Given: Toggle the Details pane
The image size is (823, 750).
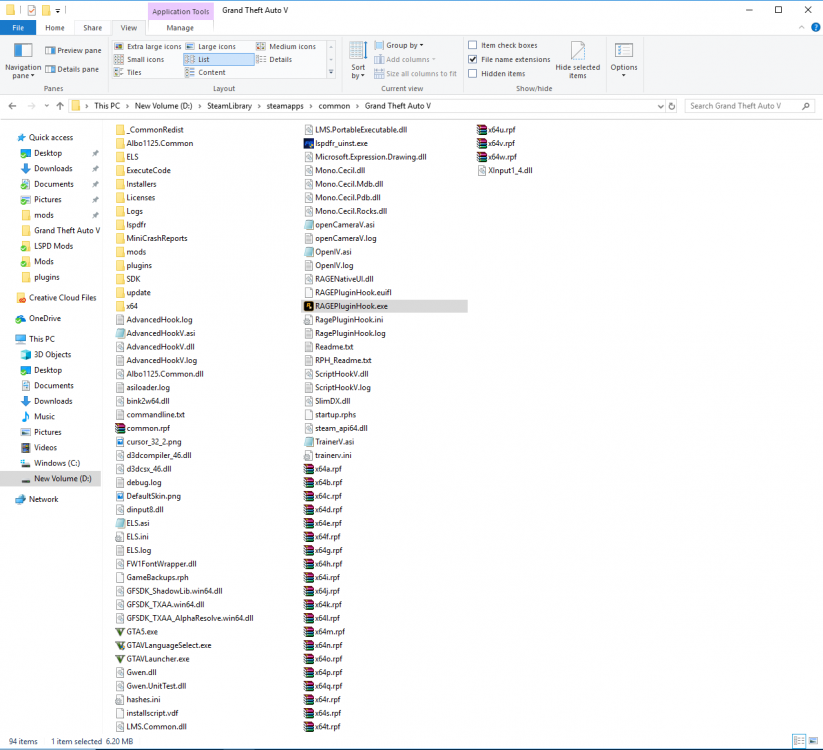Looking at the screenshot, I should pyautogui.click(x=72, y=69).
